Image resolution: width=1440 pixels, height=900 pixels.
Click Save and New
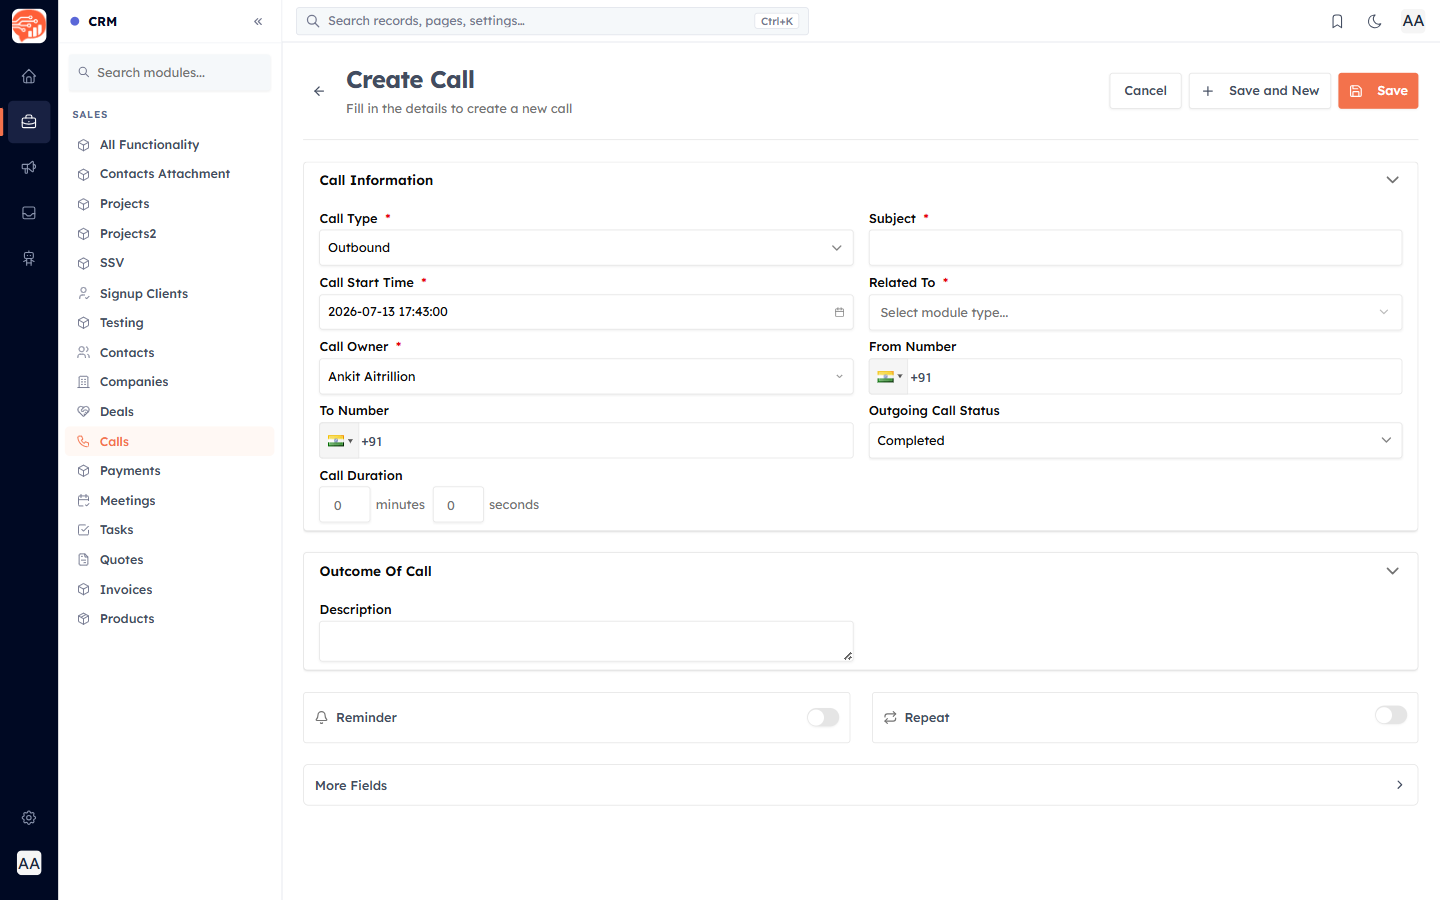pyautogui.click(x=1260, y=91)
